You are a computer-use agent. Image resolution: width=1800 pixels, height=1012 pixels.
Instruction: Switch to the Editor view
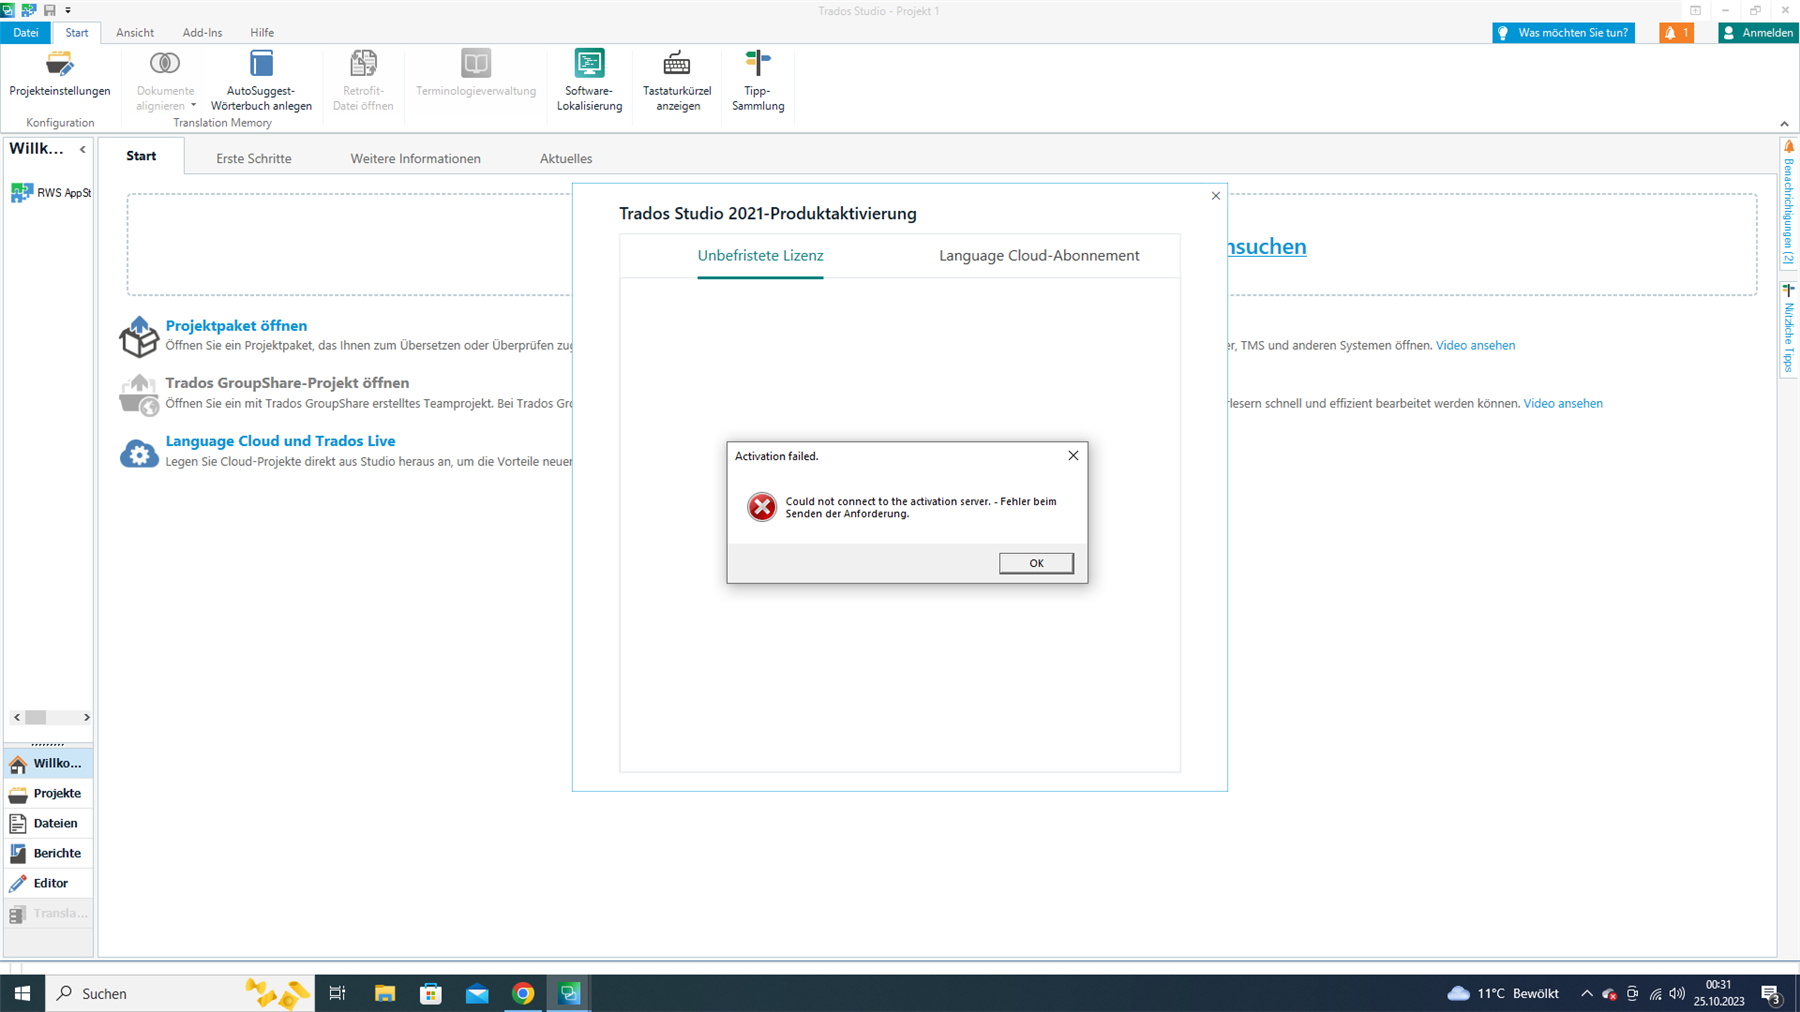point(48,882)
